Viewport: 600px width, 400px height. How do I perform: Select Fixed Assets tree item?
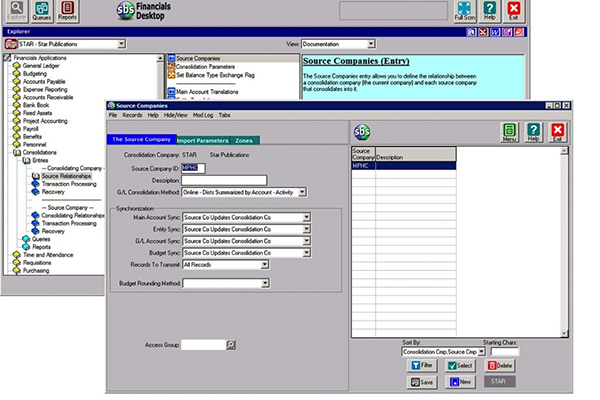point(37,113)
